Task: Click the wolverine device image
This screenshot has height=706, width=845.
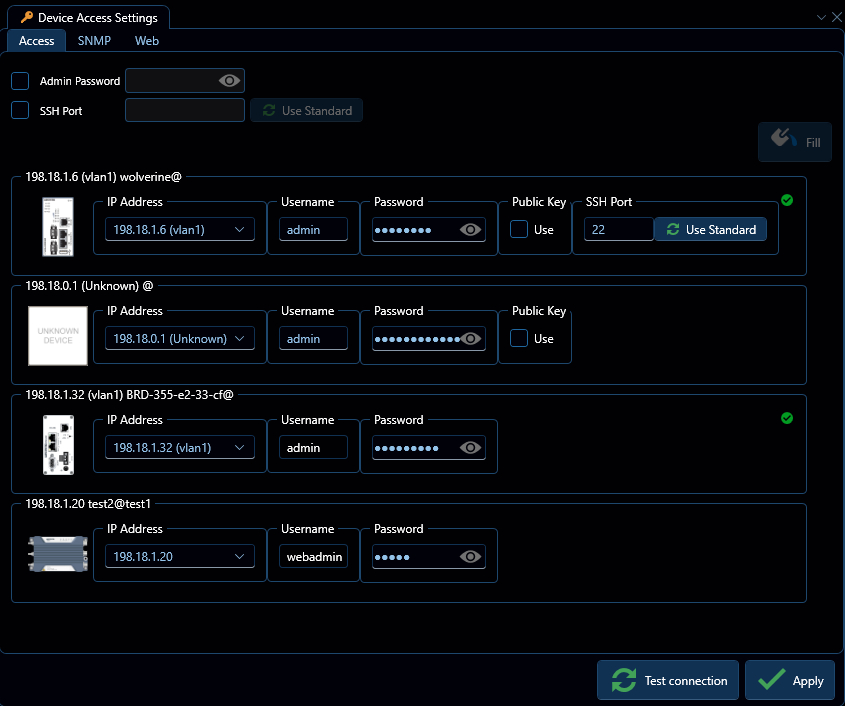Action: 58,226
